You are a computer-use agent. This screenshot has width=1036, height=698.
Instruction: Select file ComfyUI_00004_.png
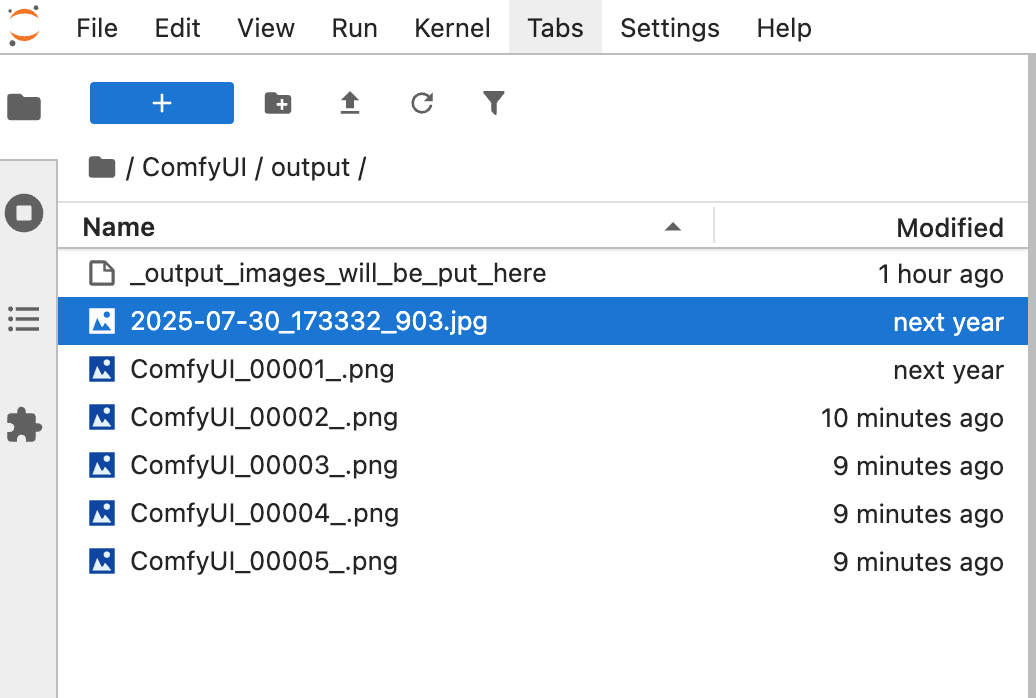pyautogui.click(x=543, y=513)
